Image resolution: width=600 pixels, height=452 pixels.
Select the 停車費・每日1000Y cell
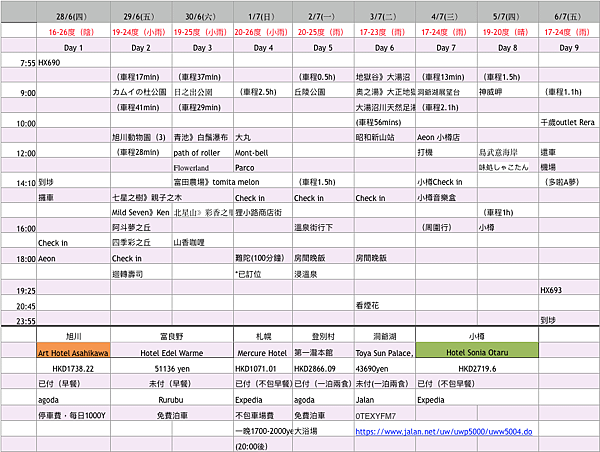(73, 415)
